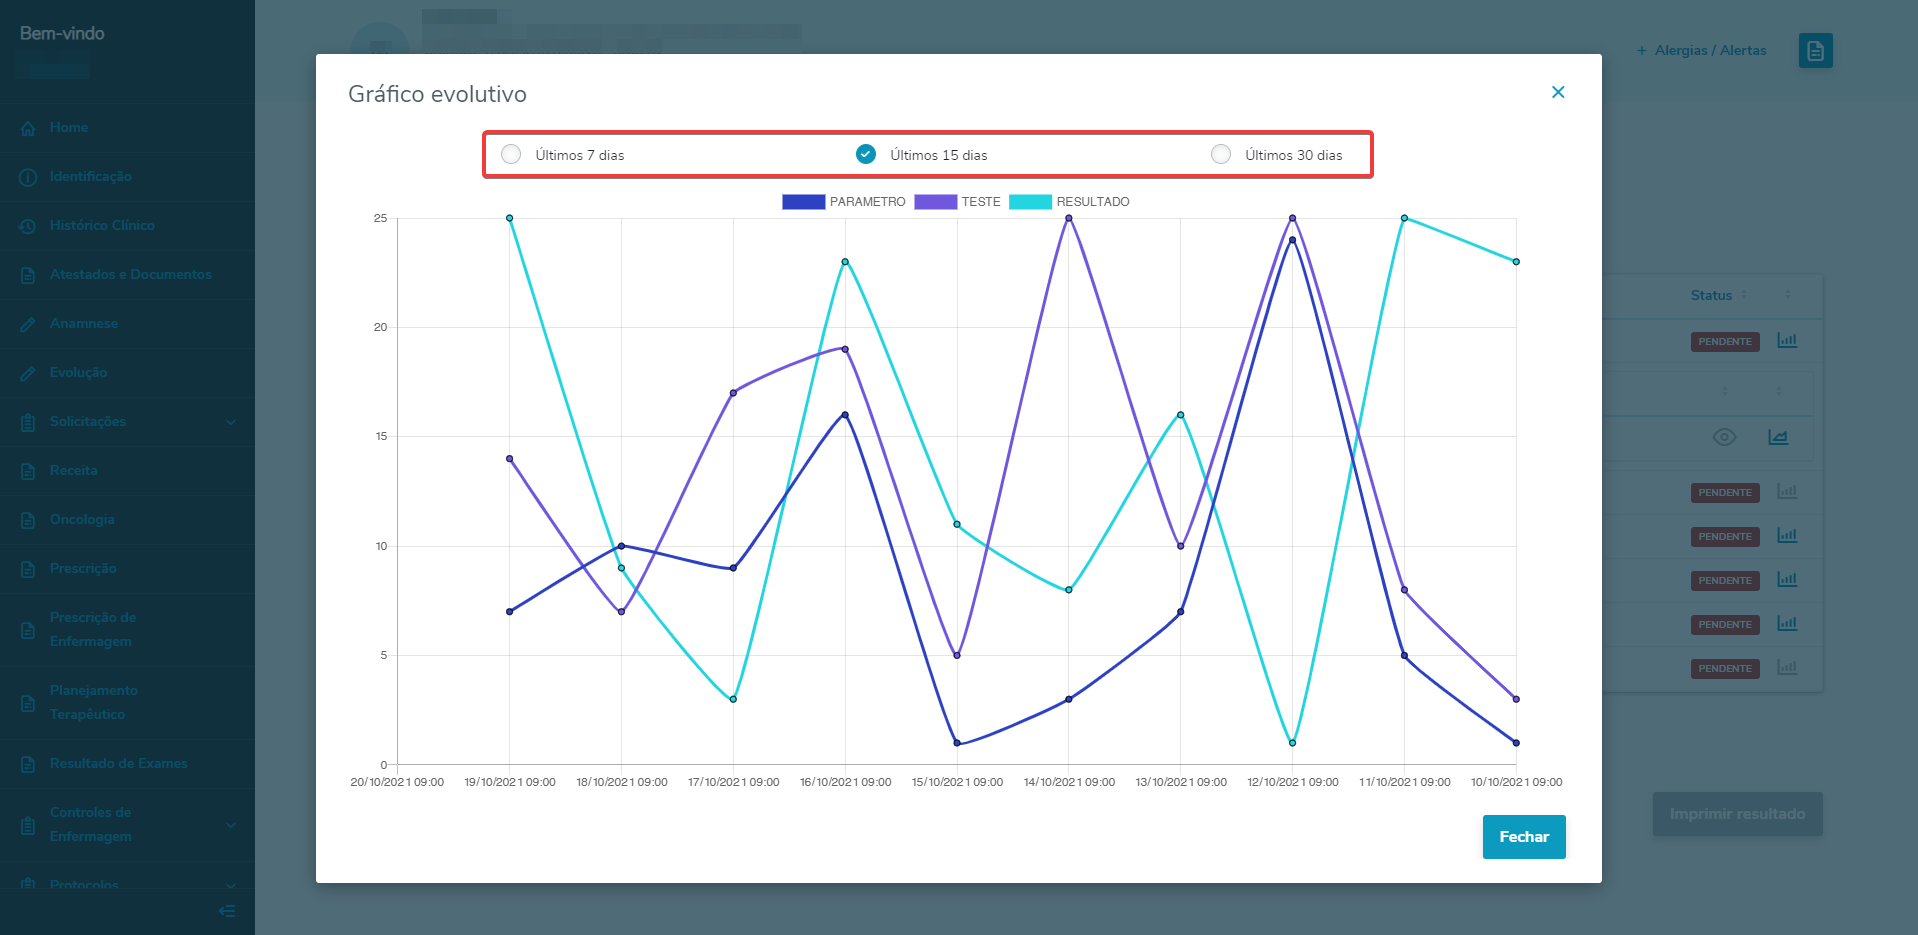Toggle the eye visibility icon in table
The image size is (1918, 935).
(x=1724, y=437)
